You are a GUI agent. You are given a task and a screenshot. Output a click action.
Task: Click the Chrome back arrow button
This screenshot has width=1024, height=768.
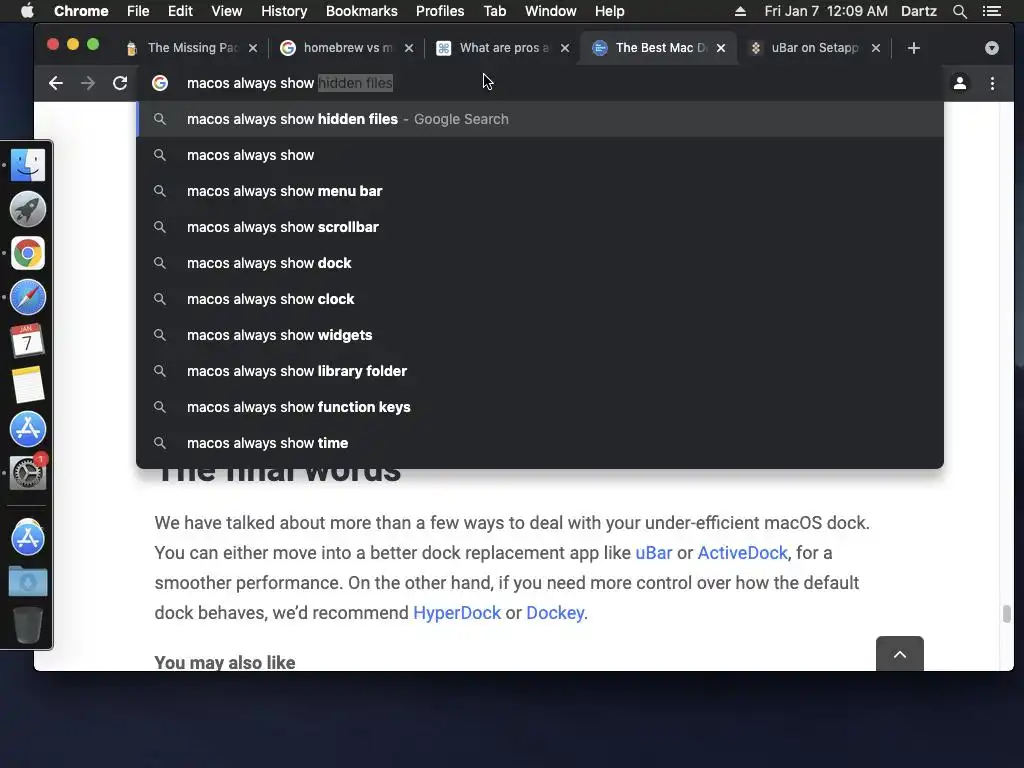56,83
